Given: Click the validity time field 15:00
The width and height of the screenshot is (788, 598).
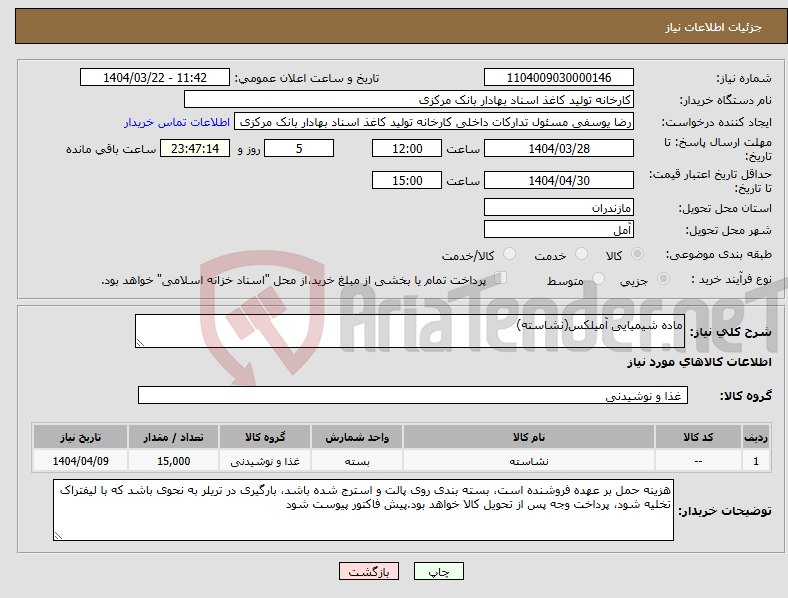Looking at the screenshot, I should click(407, 180).
